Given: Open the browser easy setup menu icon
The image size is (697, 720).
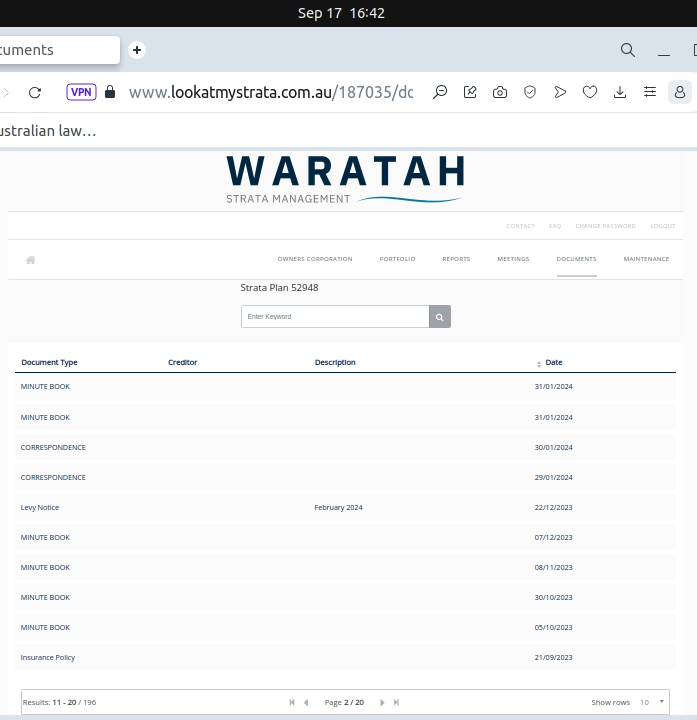Looking at the screenshot, I should (x=650, y=92).
